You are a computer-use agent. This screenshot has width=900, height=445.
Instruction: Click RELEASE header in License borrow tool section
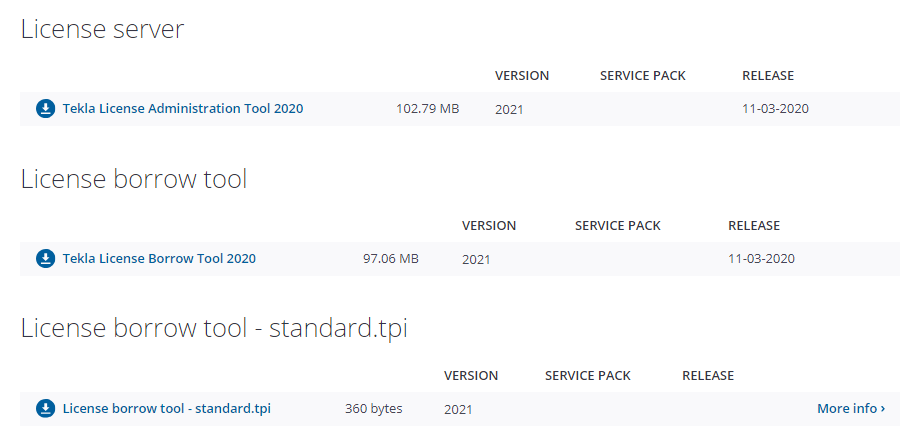754,226
